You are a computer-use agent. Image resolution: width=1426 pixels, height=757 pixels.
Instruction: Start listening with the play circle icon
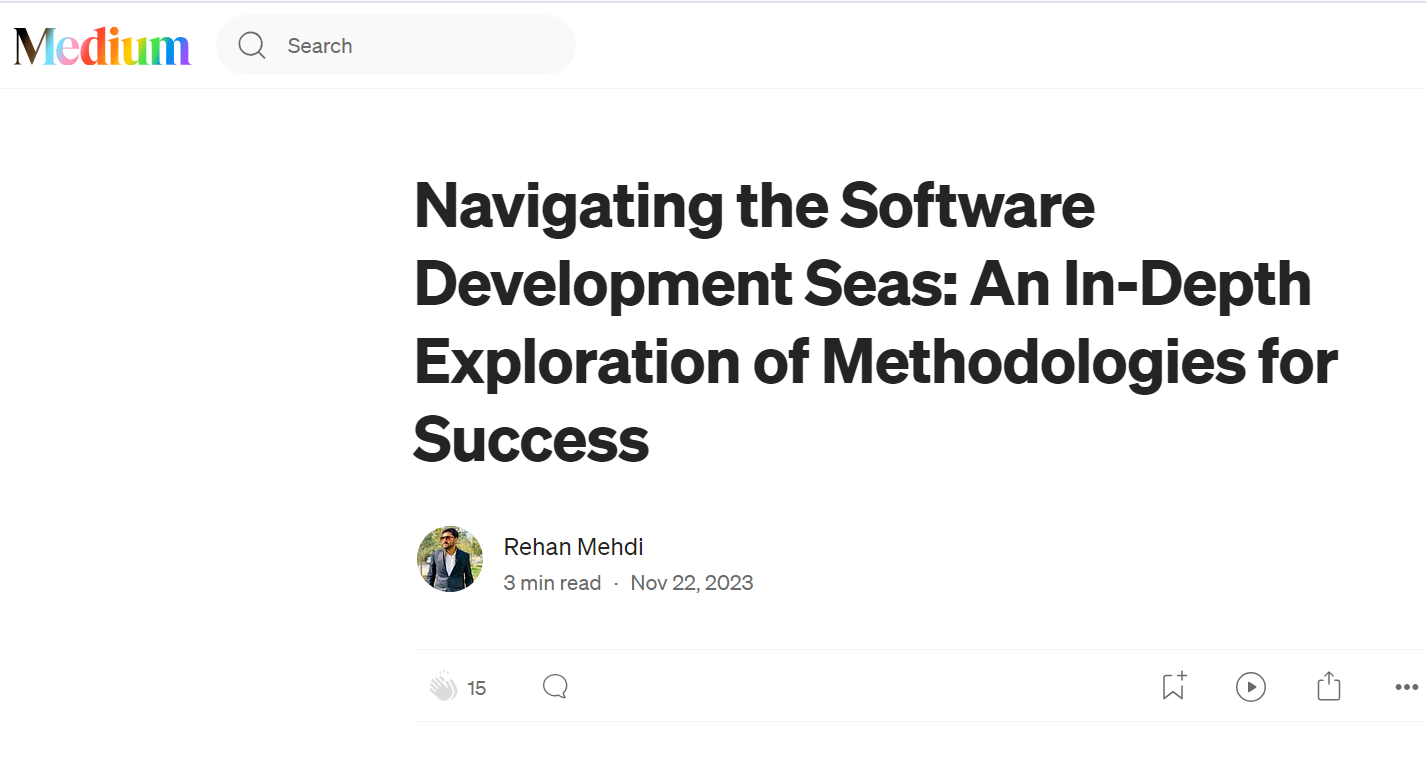(x=1251, y=687)
